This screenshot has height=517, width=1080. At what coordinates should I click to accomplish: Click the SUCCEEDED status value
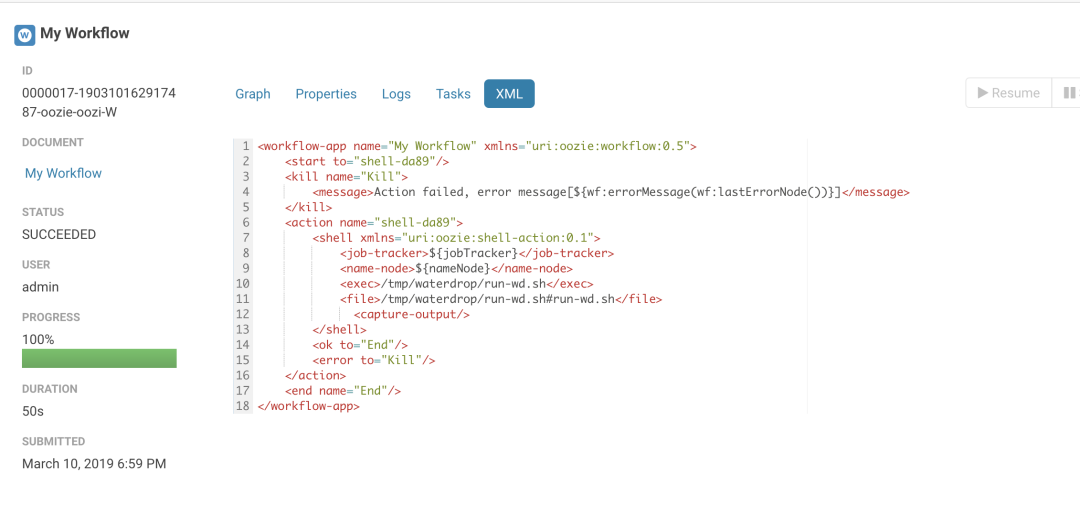tap(59, 234)
